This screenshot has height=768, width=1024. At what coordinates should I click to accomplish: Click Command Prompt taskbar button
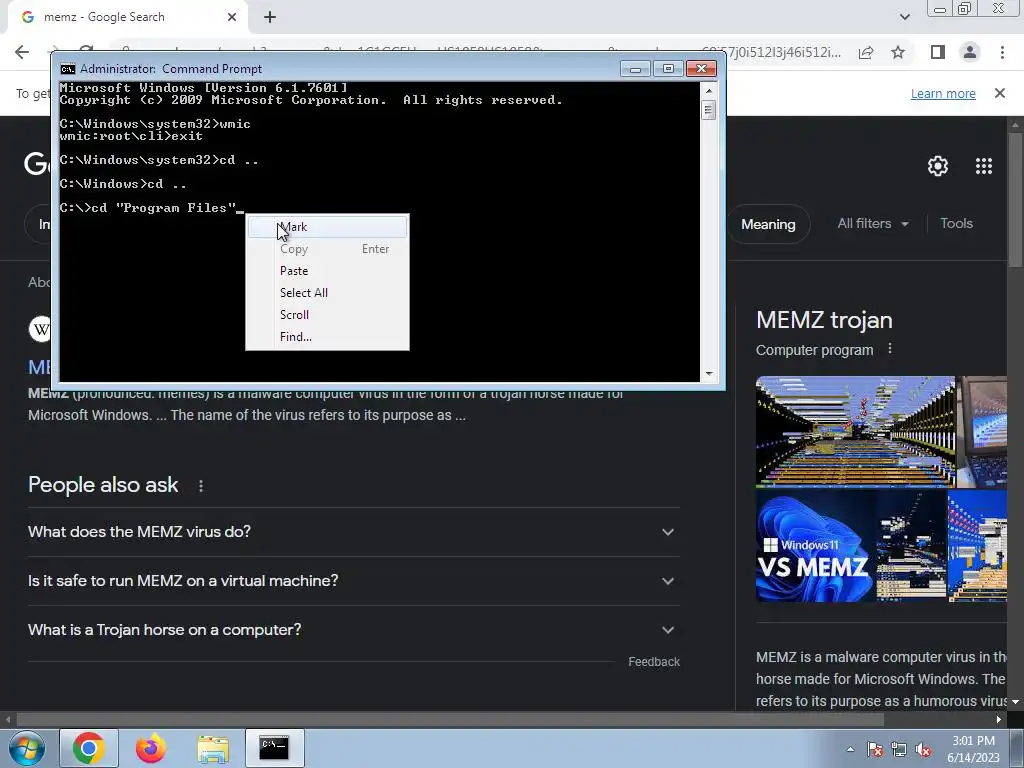click(x=274, y=748)
